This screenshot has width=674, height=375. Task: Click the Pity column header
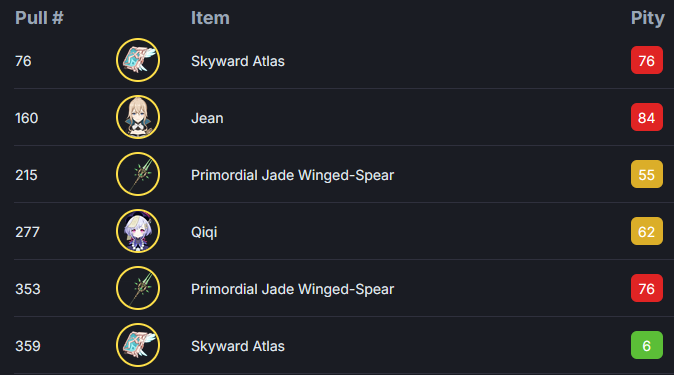tap(647, 19)
